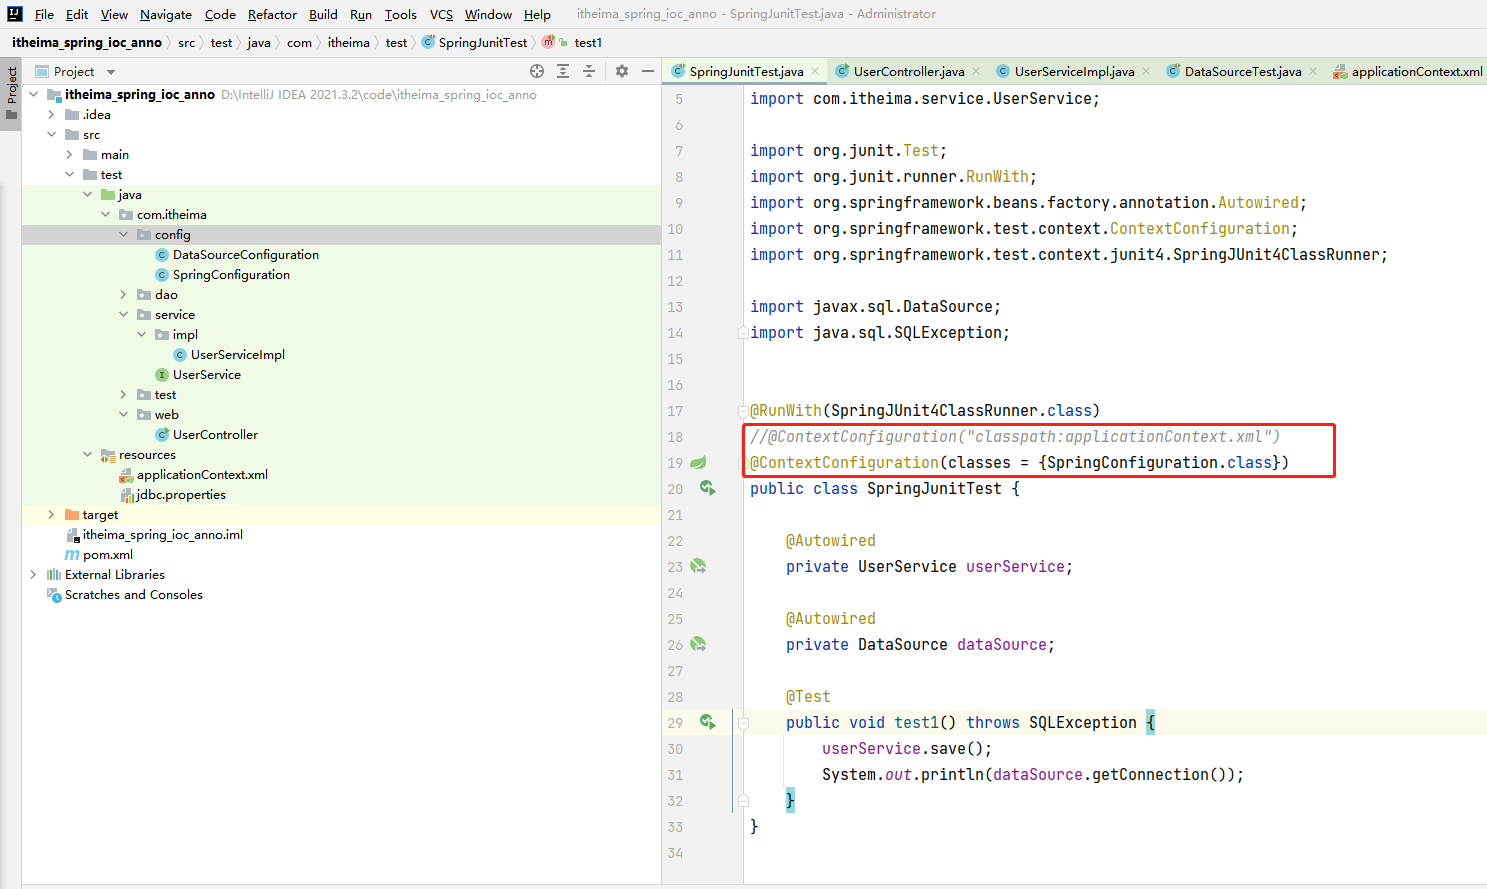This screenshot has height=889, width=1487.
Task: Switch to UserController.java tab
Action: 908,71
